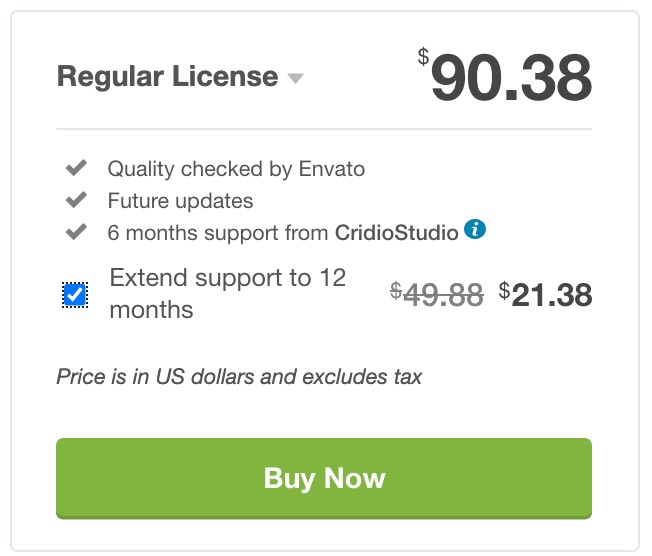Screen dimensions: 652x556
Task: Open the CridioStudio author link
Action: (397, 232)
